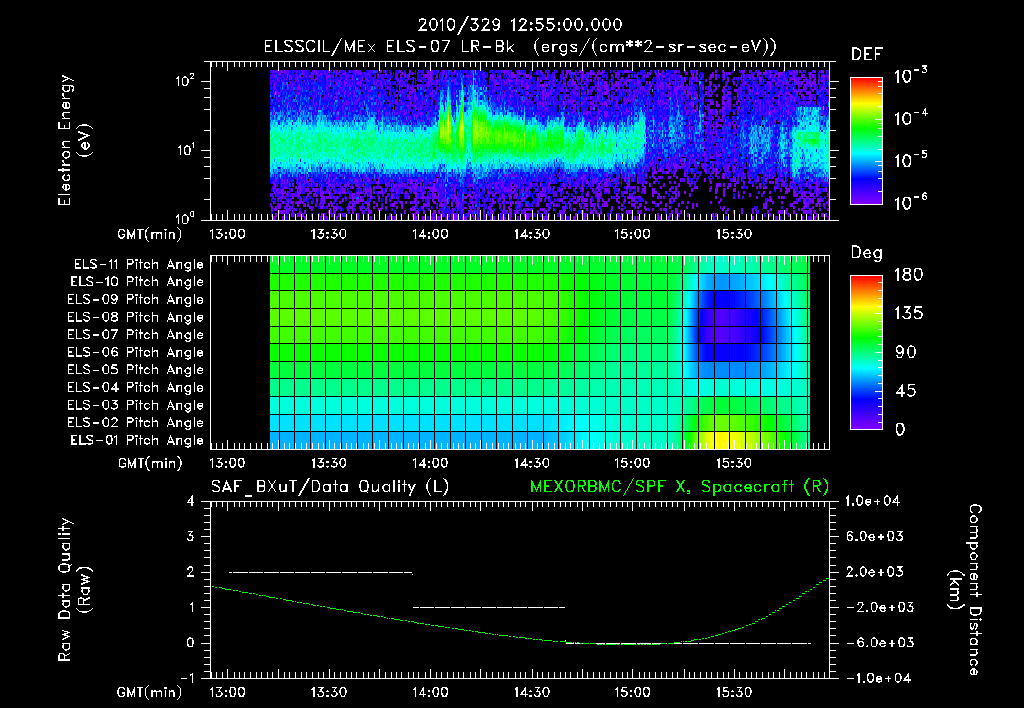
Task: Click the 14:00 tick under the spectrogram panel
Action: [430, 234]
